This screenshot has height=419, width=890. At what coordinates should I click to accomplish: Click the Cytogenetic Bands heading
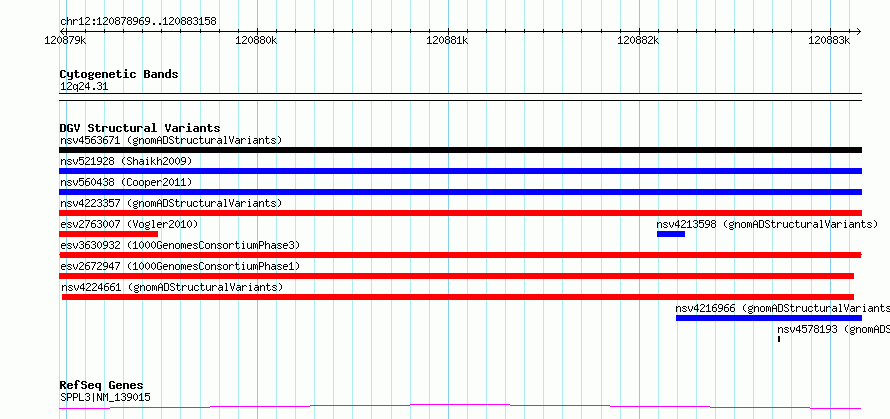point(119,74)
